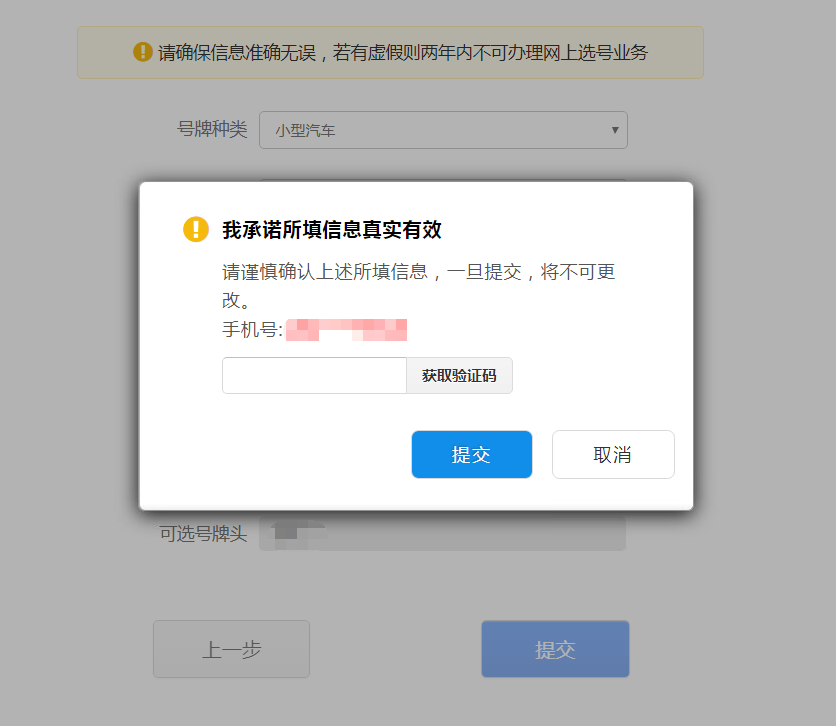
Task: Click the 上一步 button
Action: 231,649
